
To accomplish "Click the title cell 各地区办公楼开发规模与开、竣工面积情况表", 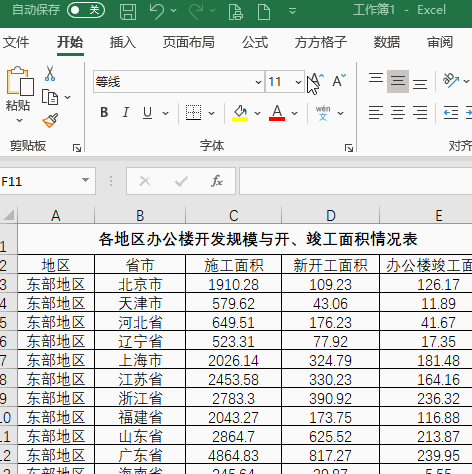I will click(x=258, y=239).
